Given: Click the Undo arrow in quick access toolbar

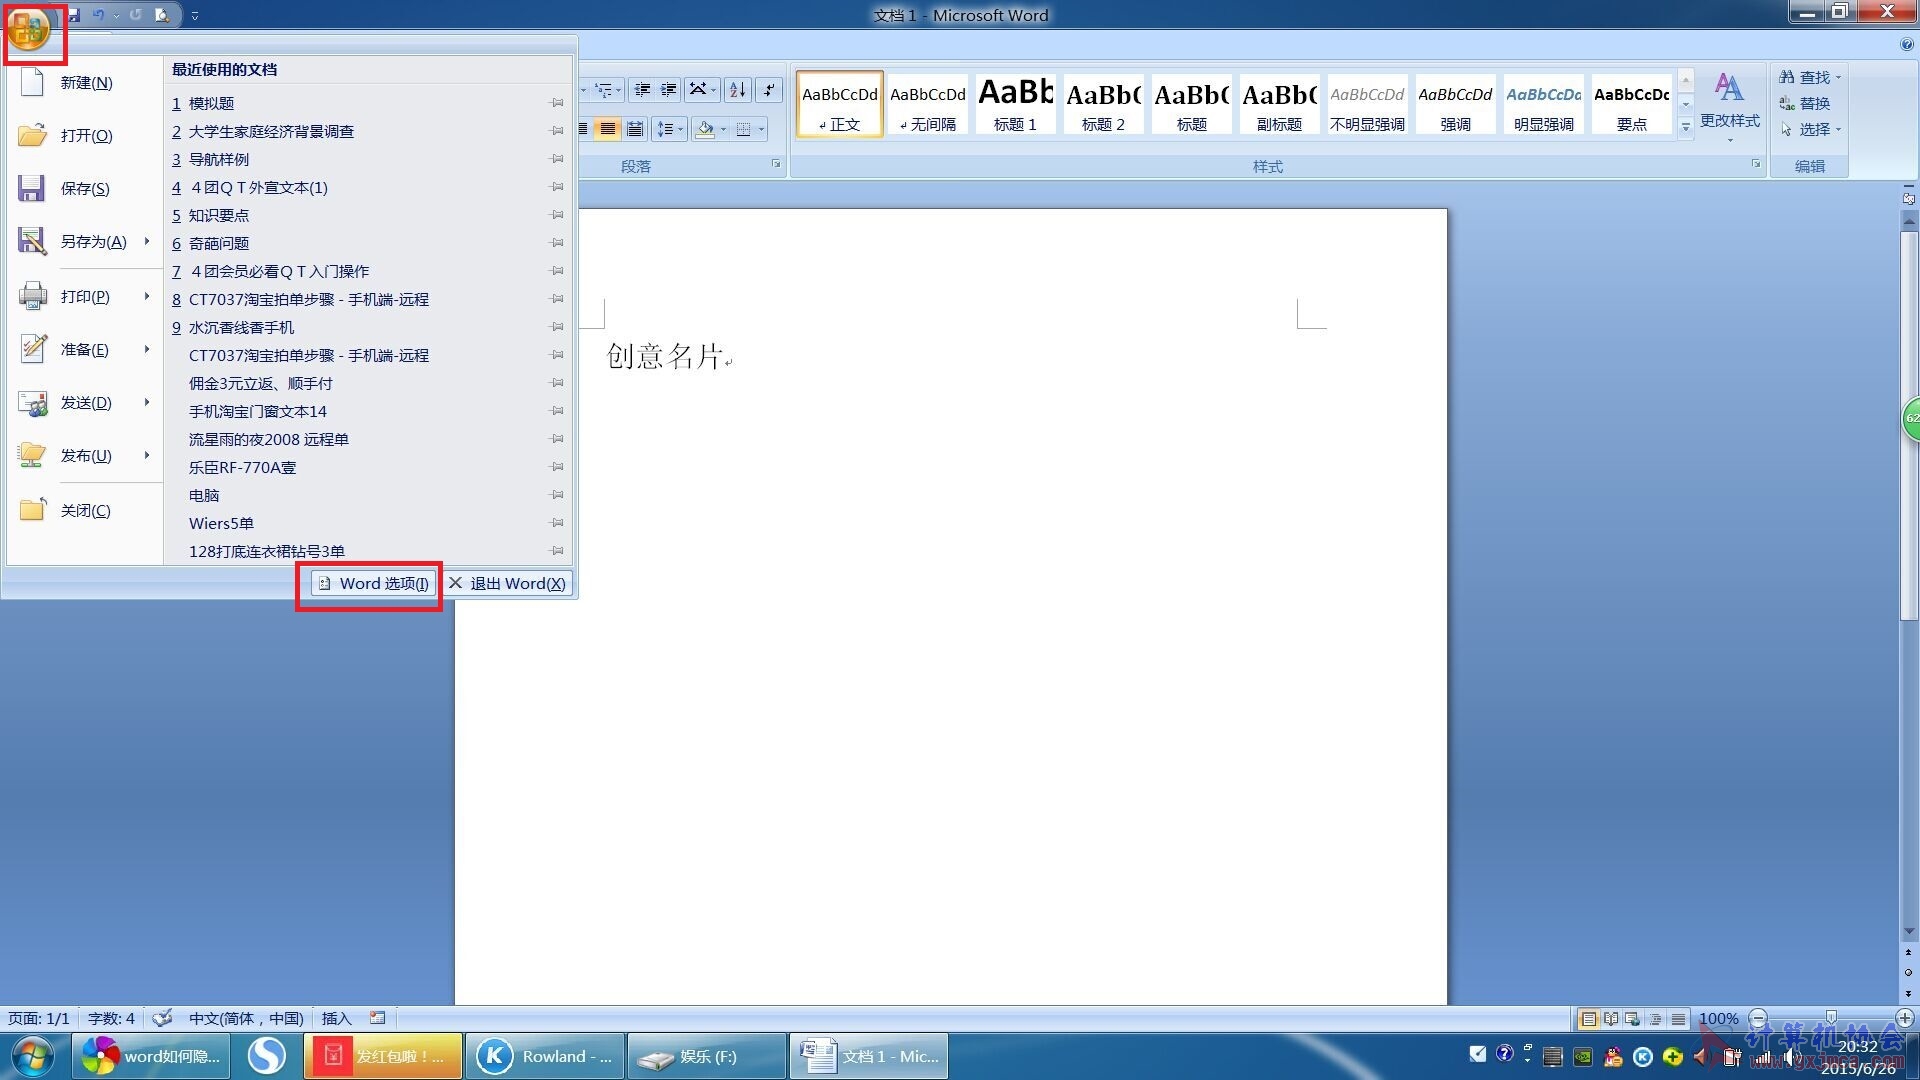Looking at the screenshot, I should (98, 15).
